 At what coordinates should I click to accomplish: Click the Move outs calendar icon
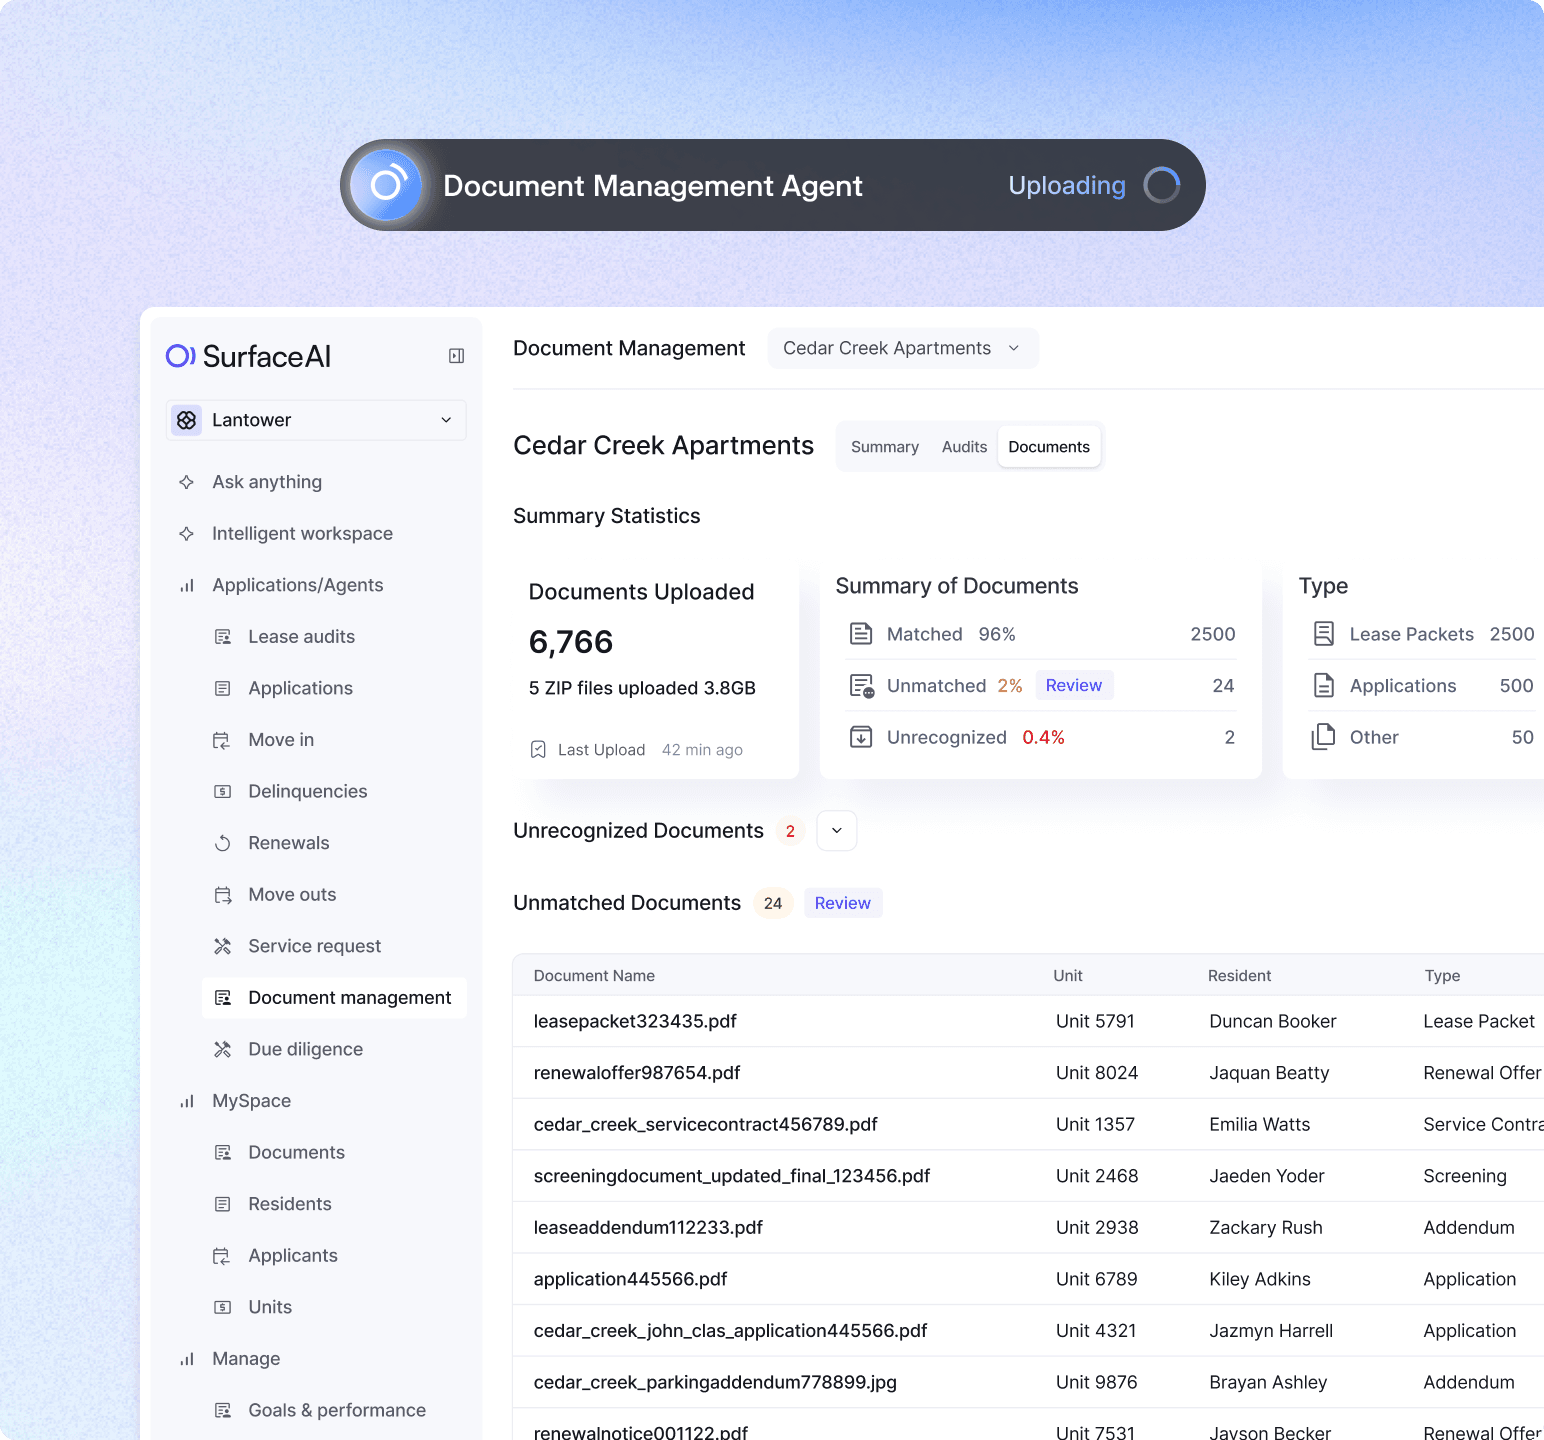[222, 894]
